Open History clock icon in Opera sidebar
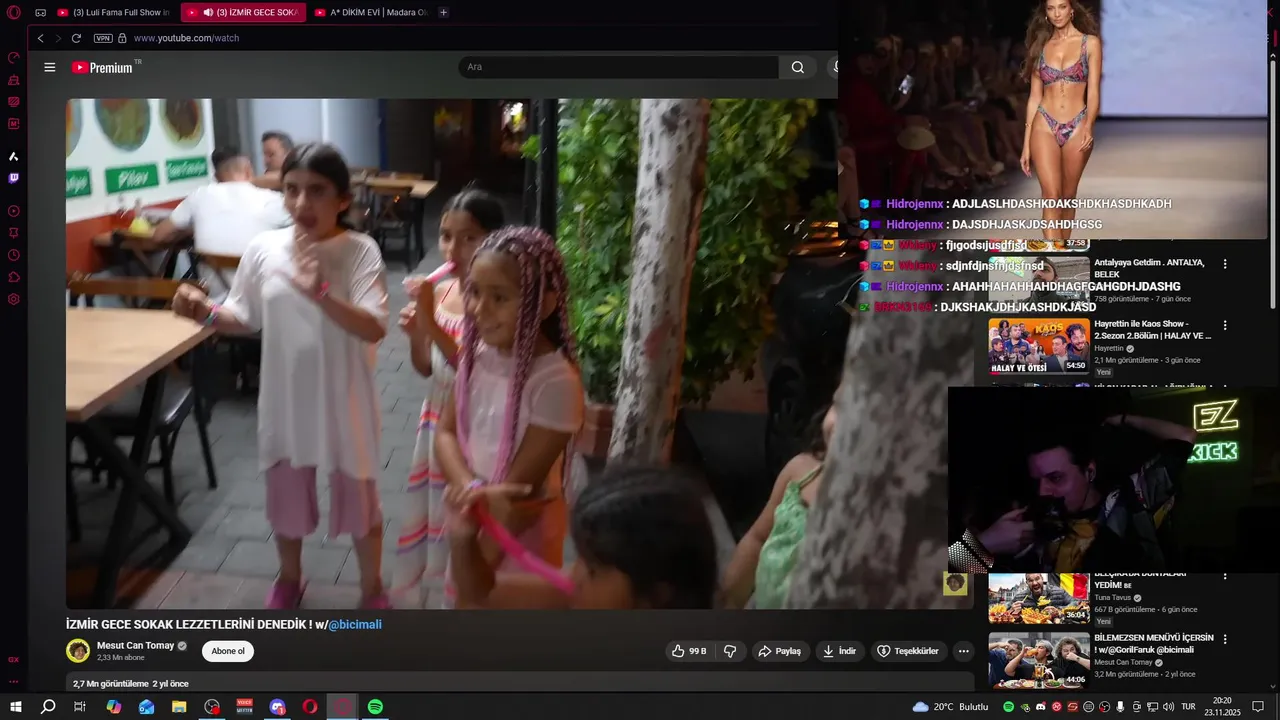 14,255
